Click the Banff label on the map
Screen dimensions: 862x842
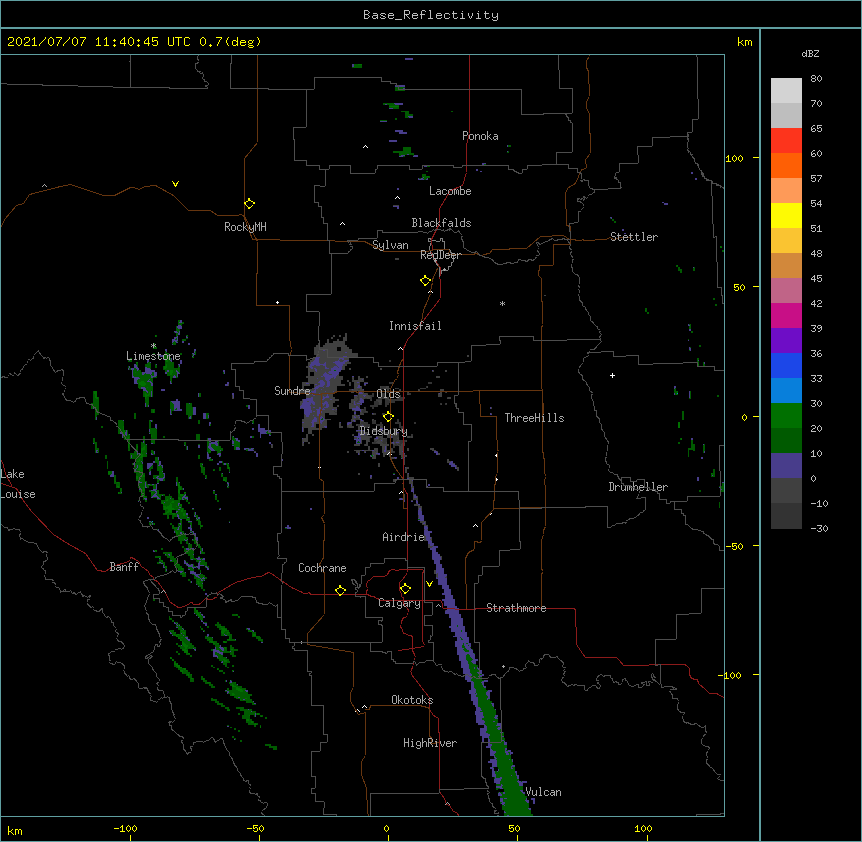[124, 567]
